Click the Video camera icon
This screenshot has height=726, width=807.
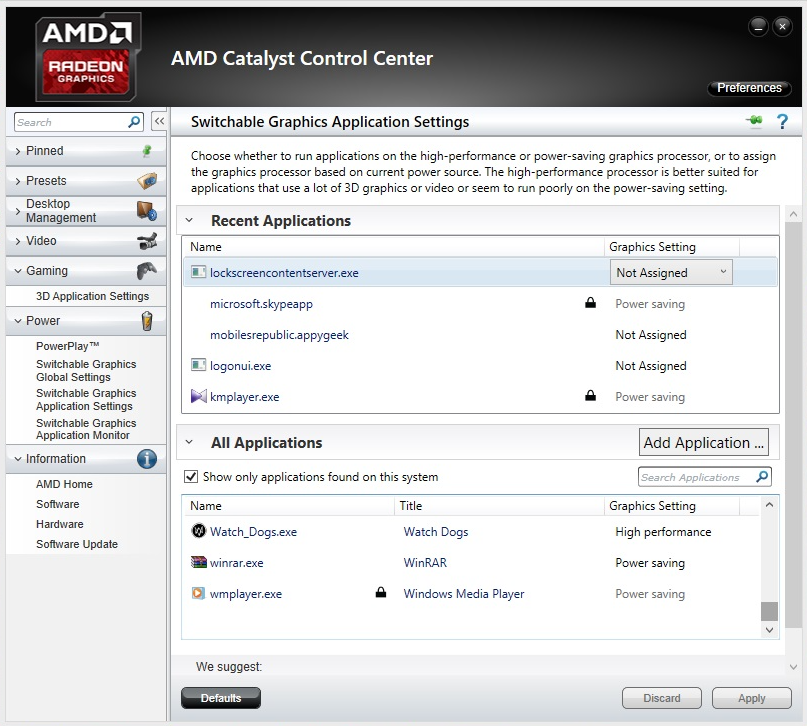coord(147,241)
